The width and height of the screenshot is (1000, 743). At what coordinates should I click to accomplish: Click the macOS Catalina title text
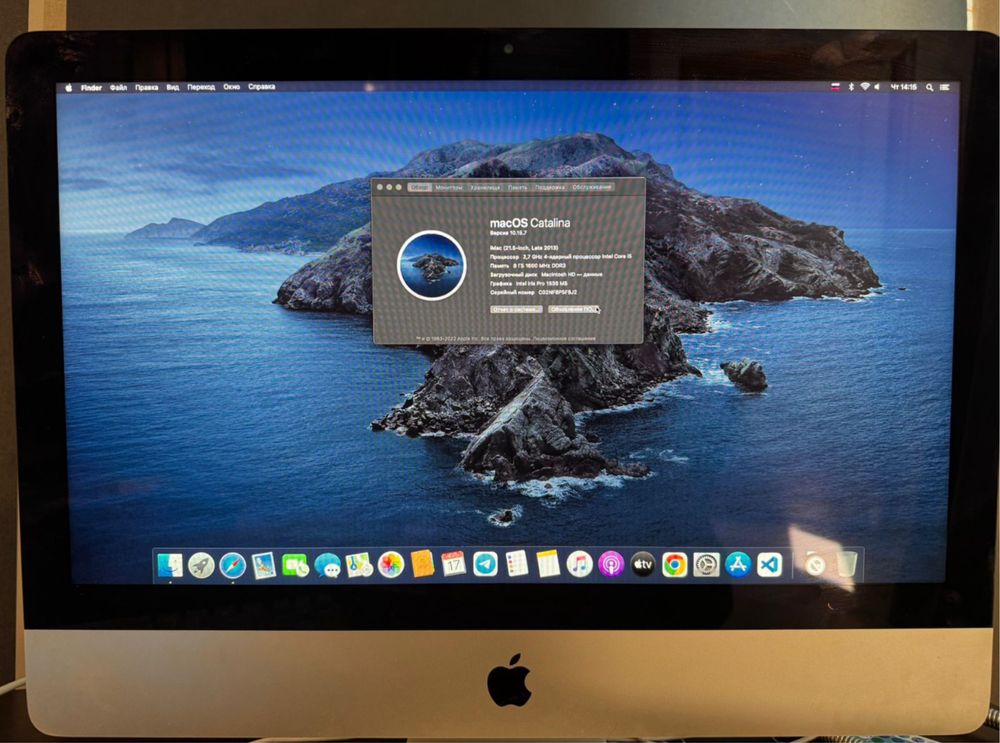[530, 223]
